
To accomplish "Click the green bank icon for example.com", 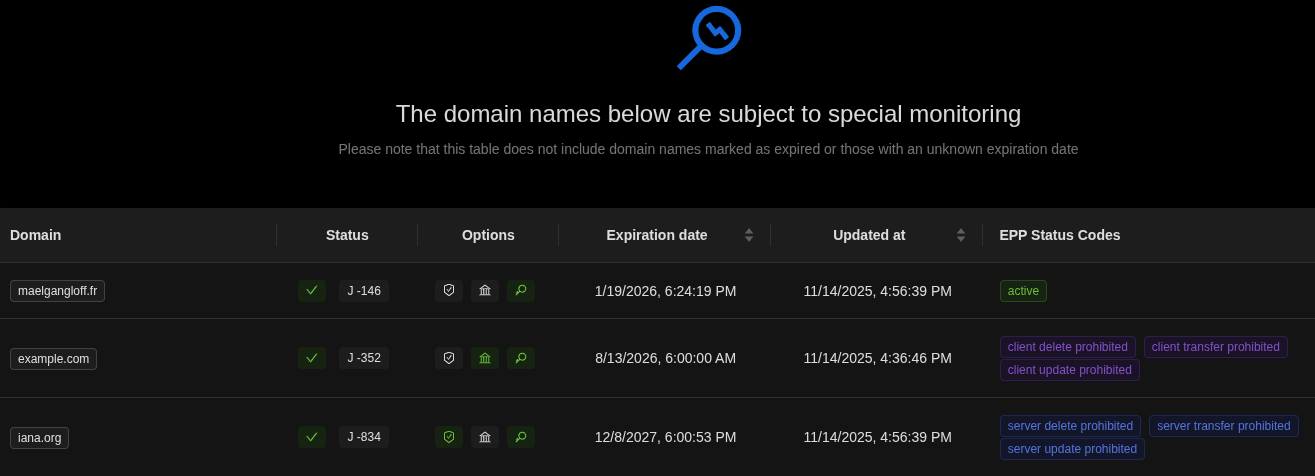I will coord(485,358).
